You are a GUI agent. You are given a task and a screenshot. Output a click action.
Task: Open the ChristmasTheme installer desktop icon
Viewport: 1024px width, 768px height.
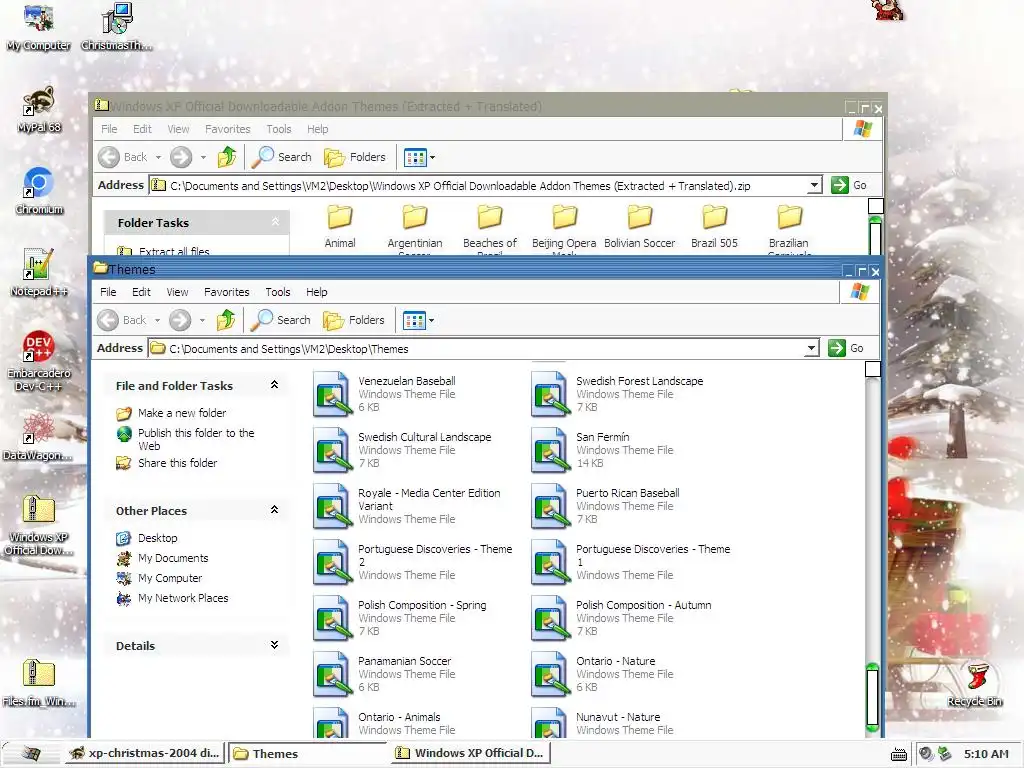click(x=116, y=26)
